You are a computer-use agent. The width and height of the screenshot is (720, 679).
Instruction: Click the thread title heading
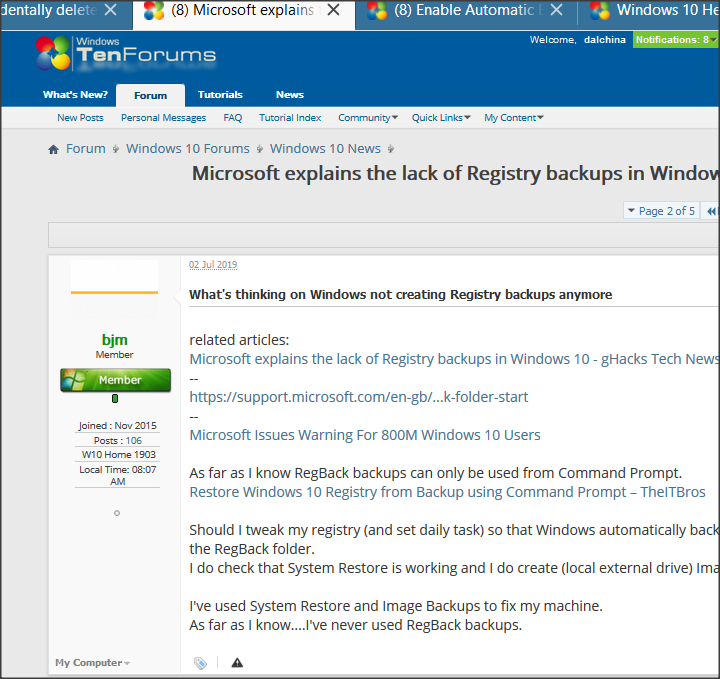456,174
